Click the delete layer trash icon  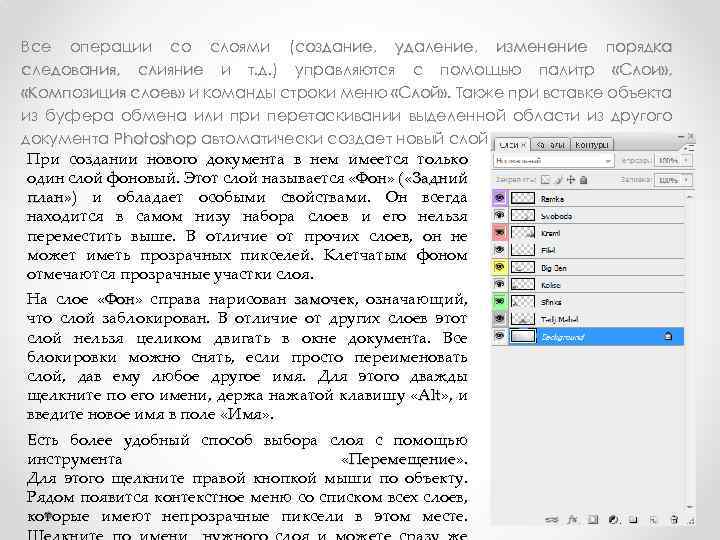click(674, 520)
